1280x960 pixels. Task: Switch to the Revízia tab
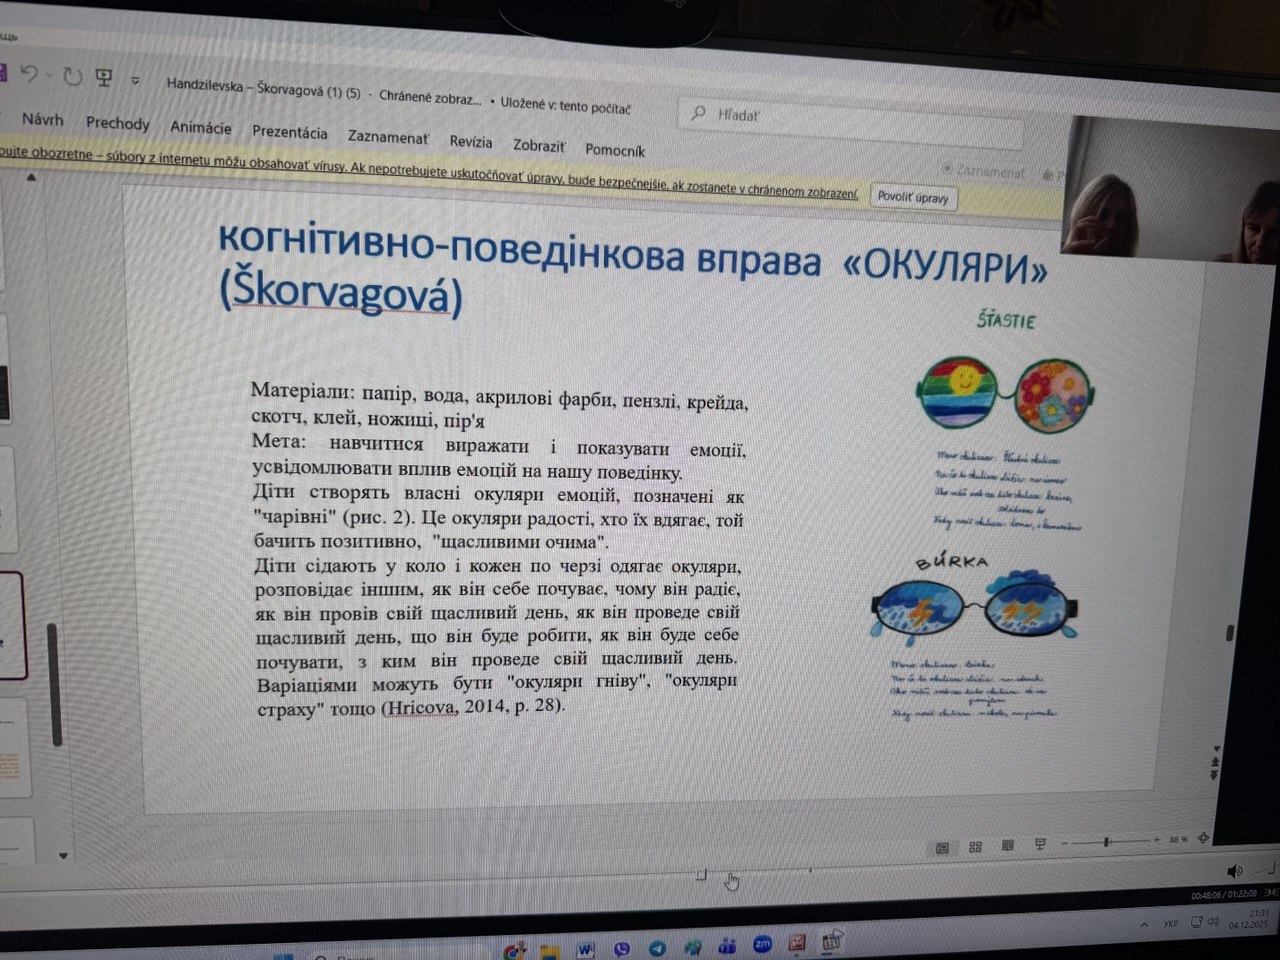pos(470,141)
